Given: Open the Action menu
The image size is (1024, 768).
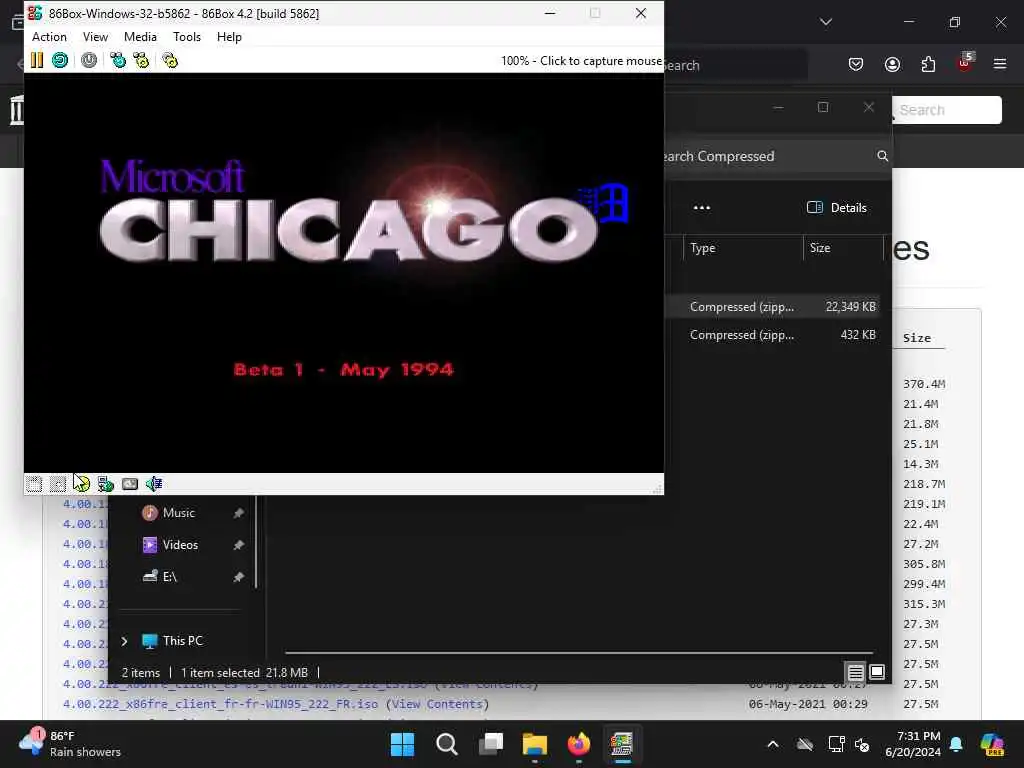Looking at the screenshot, I should [49, 37].
